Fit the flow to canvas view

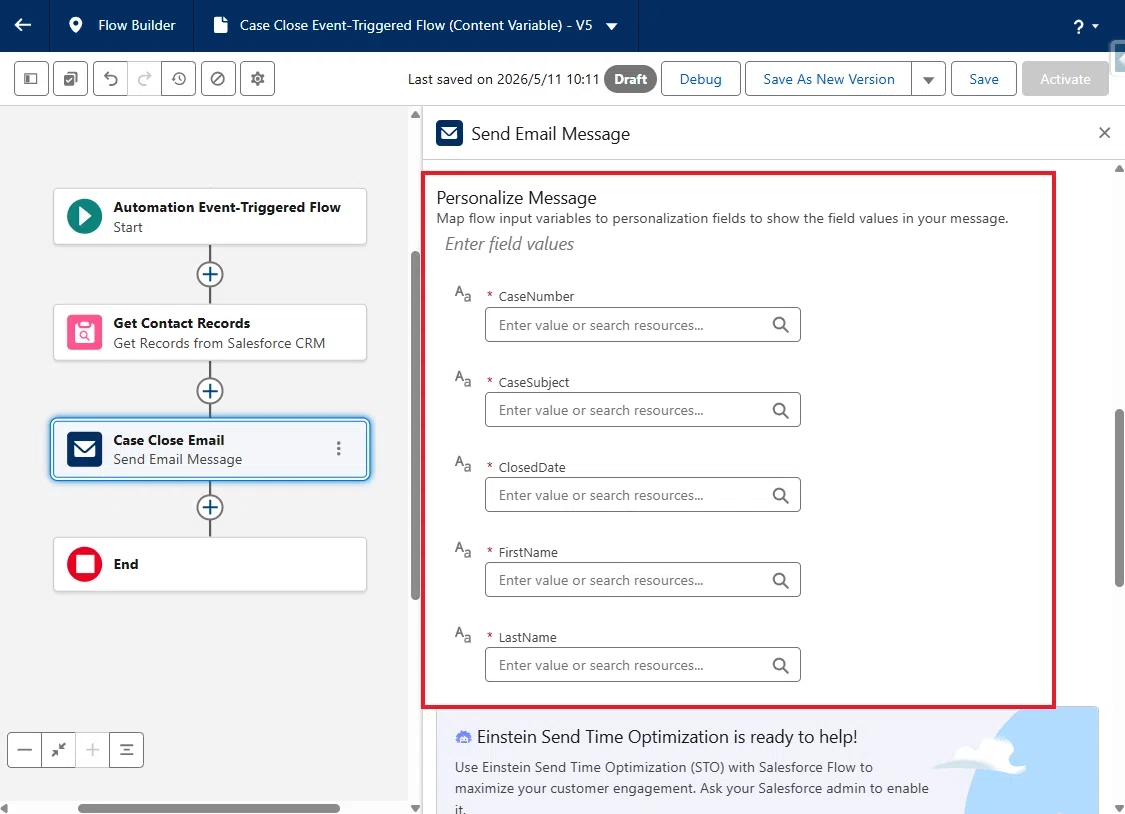(59, 750)
